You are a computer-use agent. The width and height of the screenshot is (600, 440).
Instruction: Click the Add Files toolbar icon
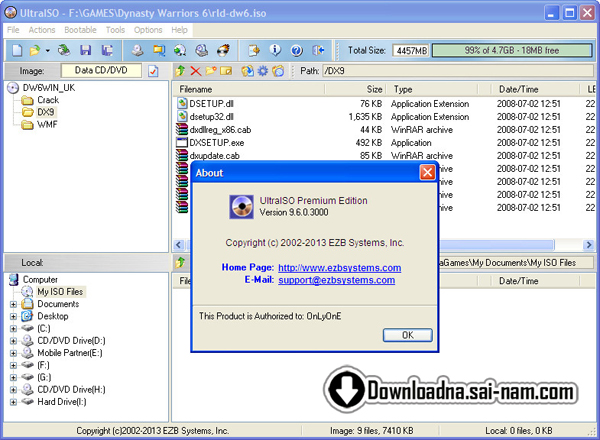(254, 50)
